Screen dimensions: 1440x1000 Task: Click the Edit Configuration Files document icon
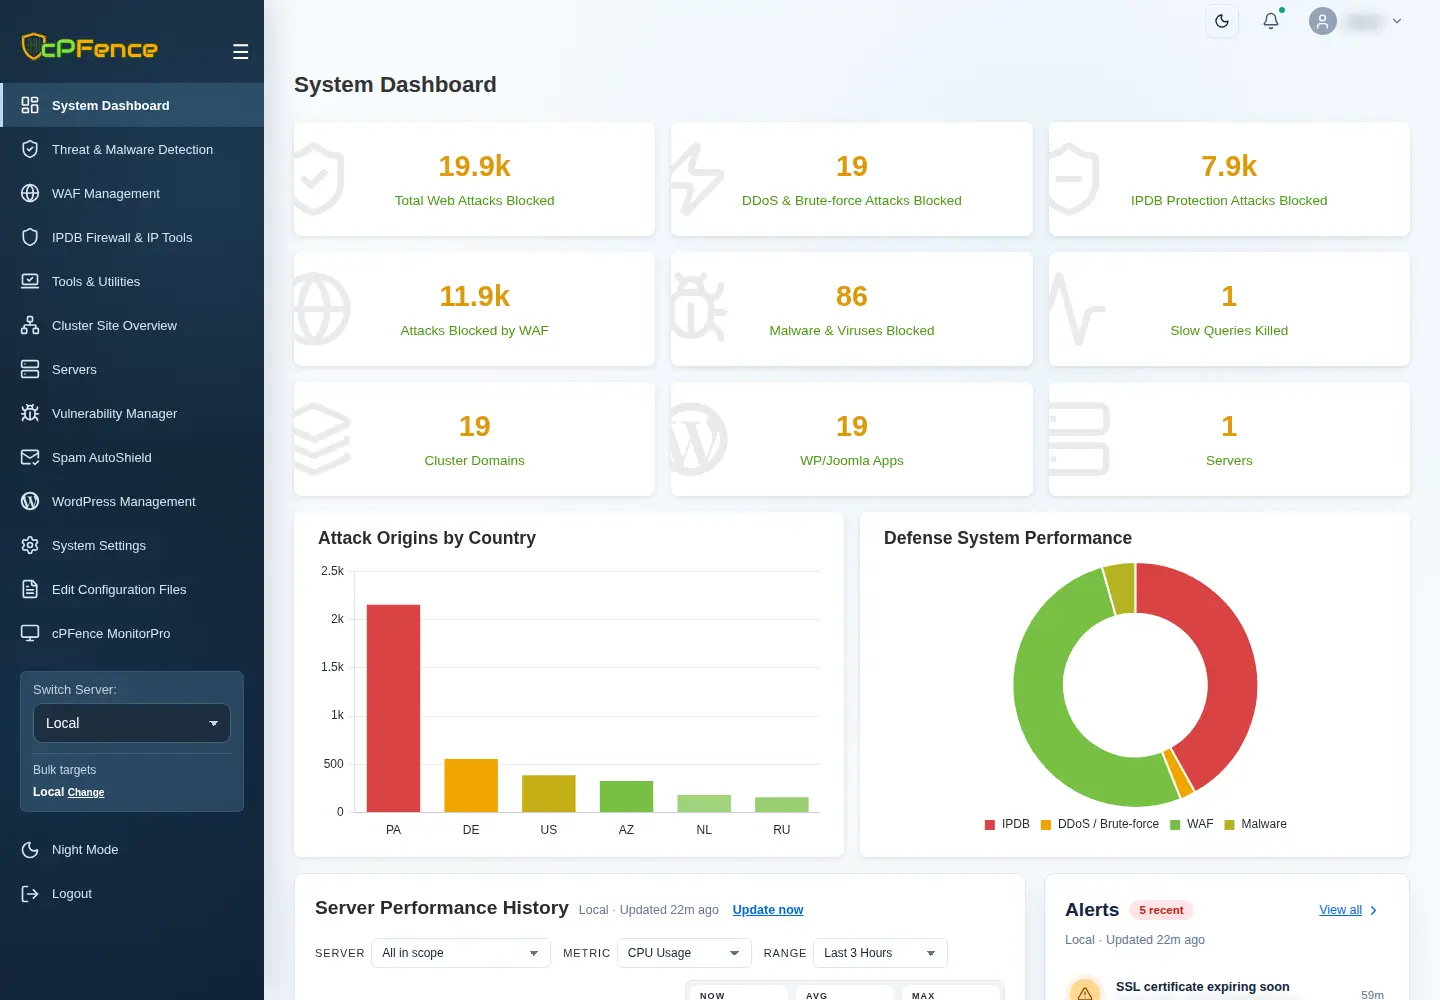click(30, 589)
